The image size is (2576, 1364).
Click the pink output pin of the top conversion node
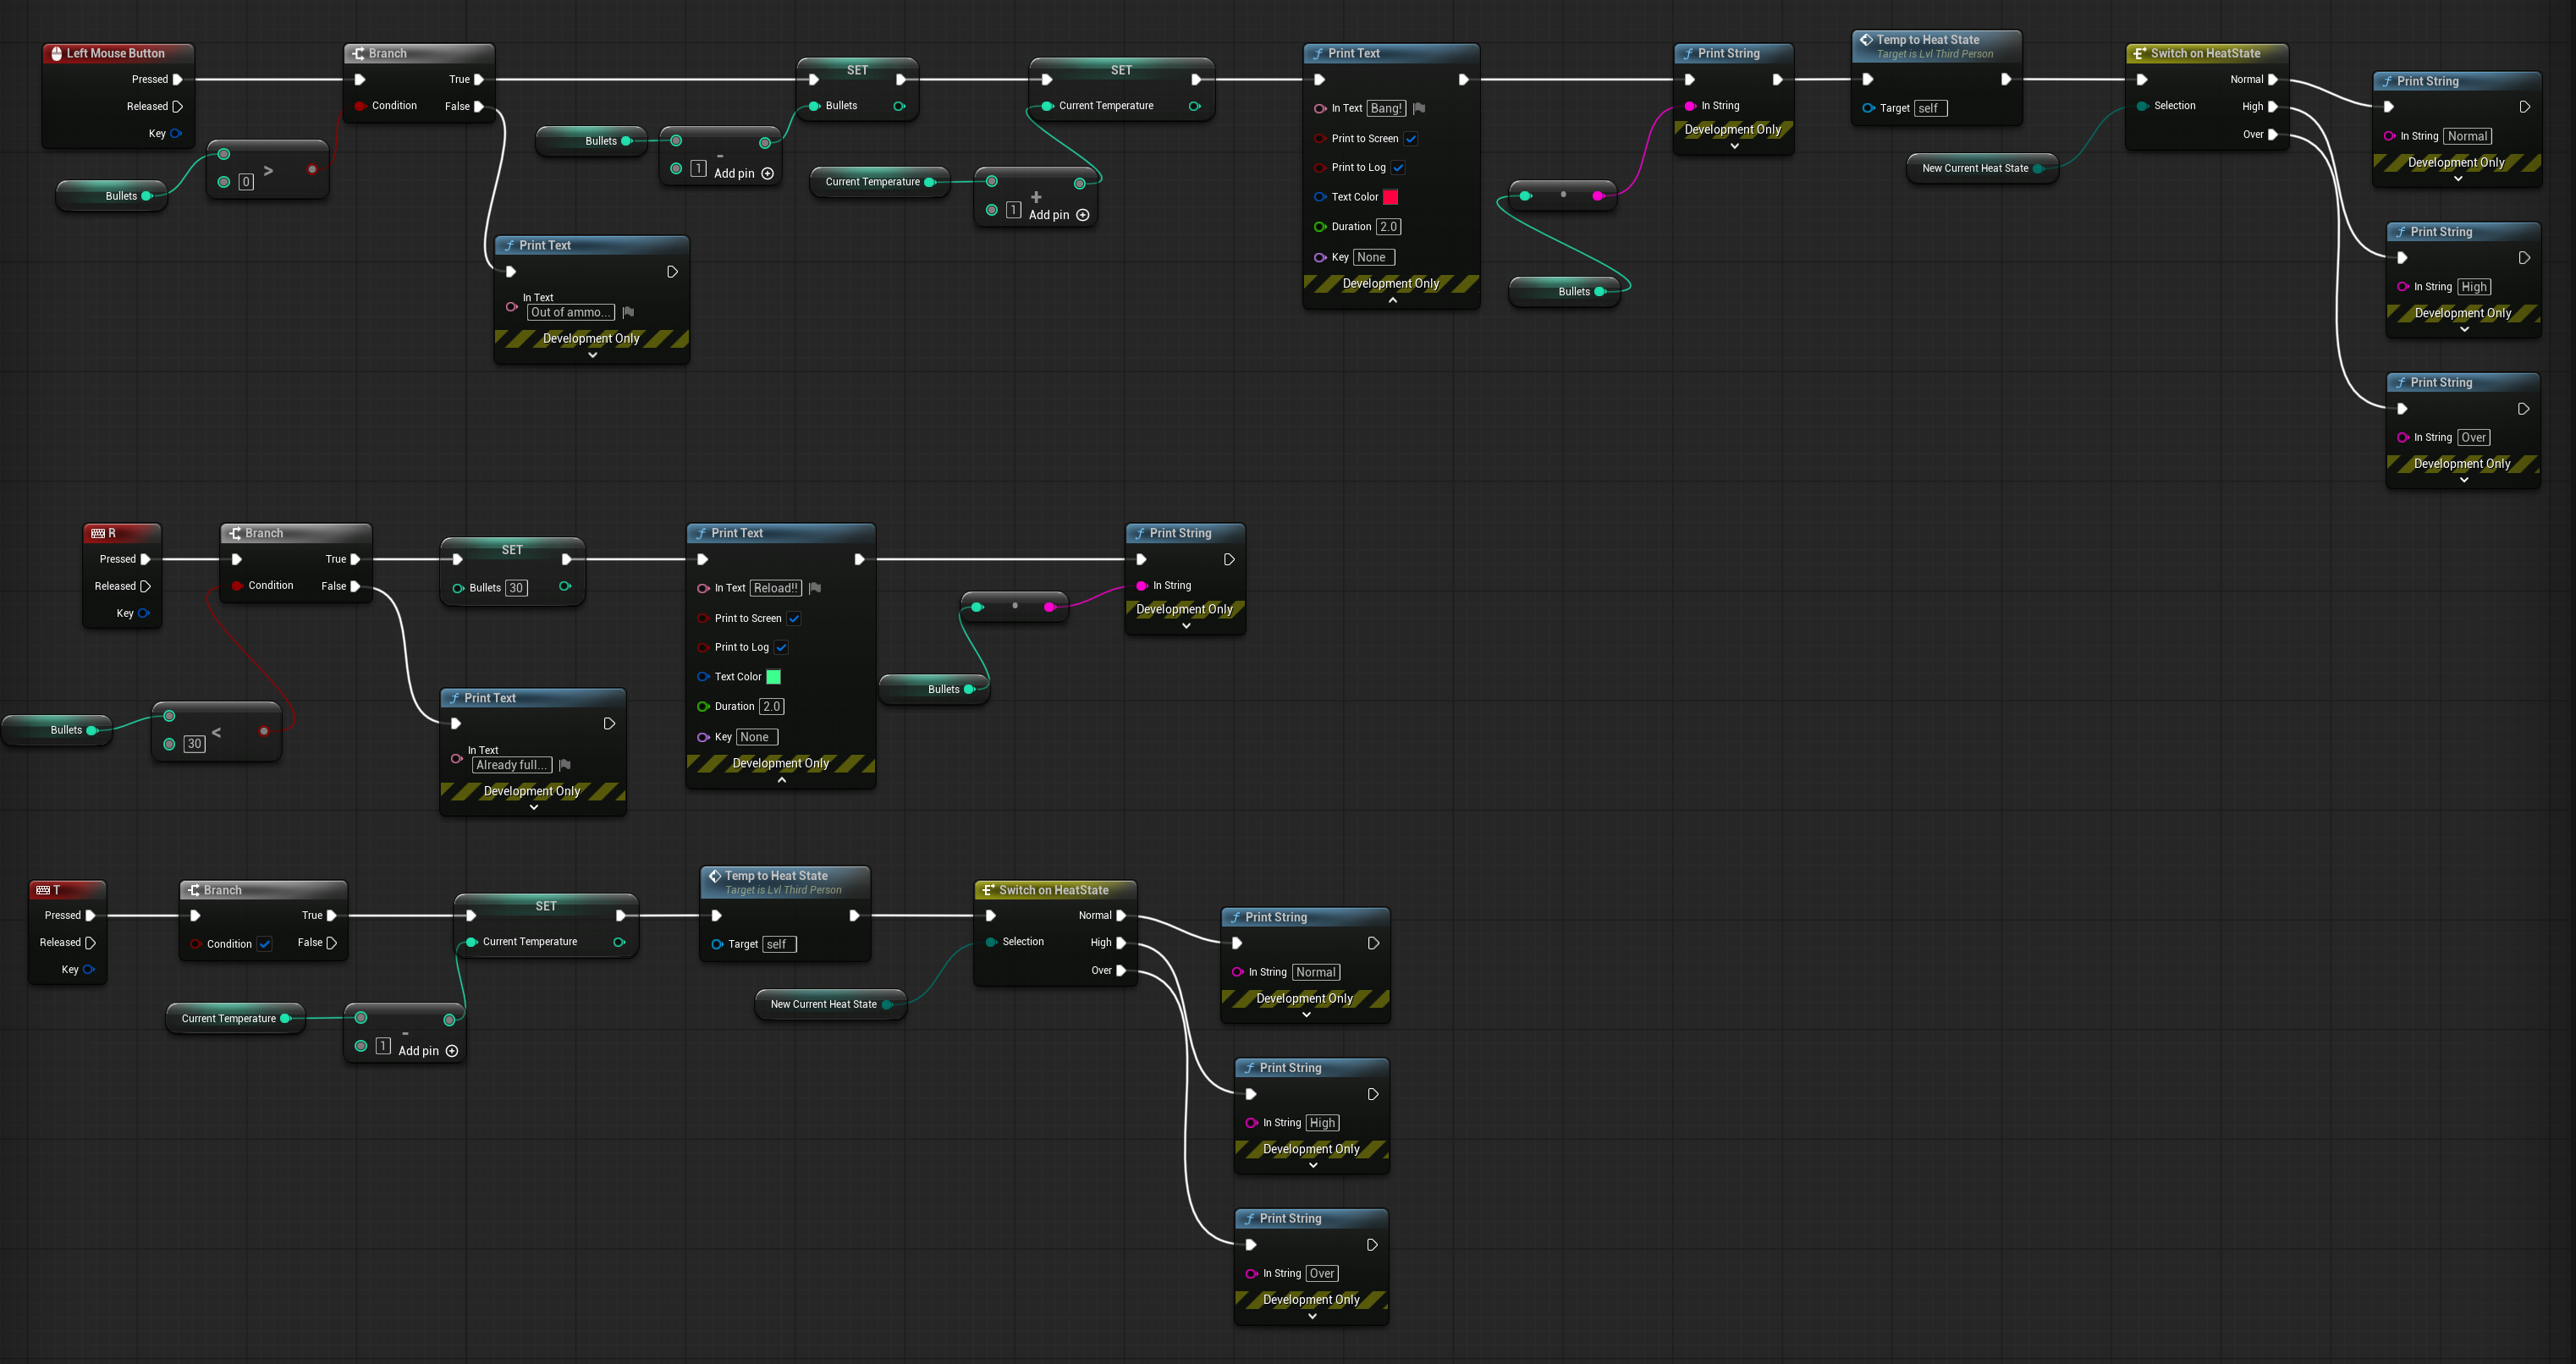pyautogui.click(x=1598, y=196)
